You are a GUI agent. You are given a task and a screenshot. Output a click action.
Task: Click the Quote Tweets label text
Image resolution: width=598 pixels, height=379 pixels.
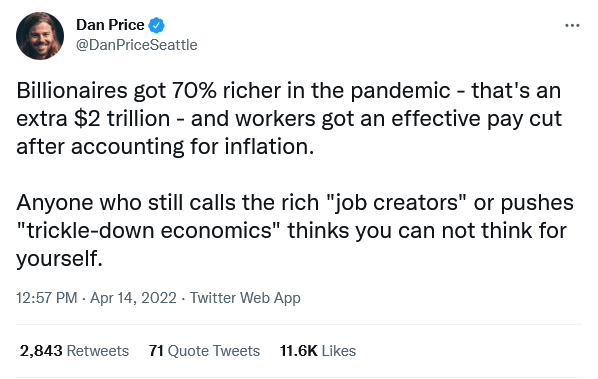point(214,351)
